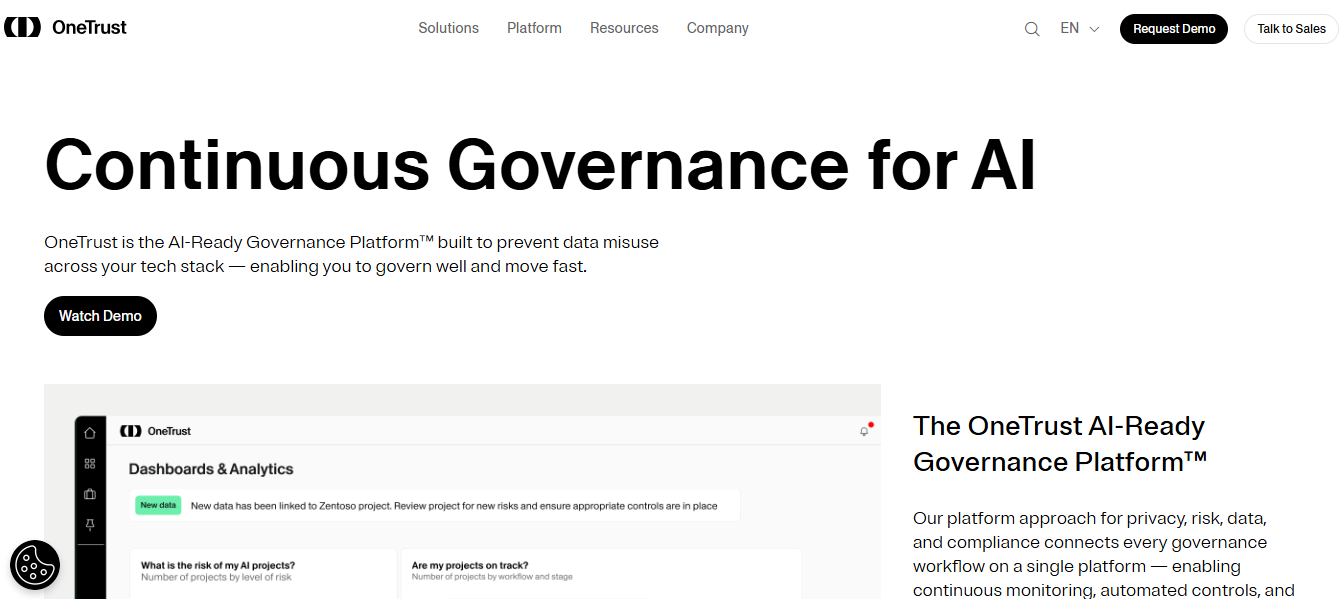Expand the EN language dropdown
Viewport: 1341px width, 599px height.
coord(1080,29)
